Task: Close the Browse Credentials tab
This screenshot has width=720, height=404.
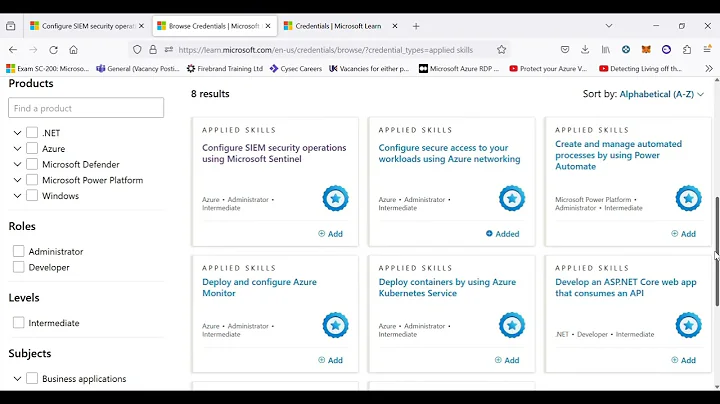Action: tap(268, 26)
